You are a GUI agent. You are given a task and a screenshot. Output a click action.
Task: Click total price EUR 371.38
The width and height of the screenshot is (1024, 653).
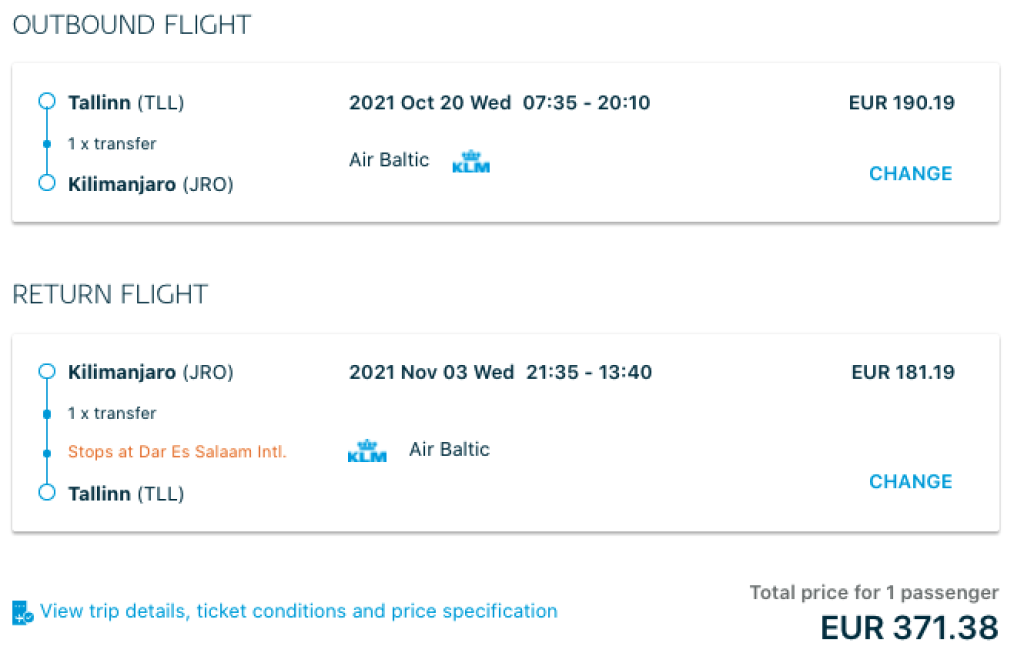(x=908, y=627)
